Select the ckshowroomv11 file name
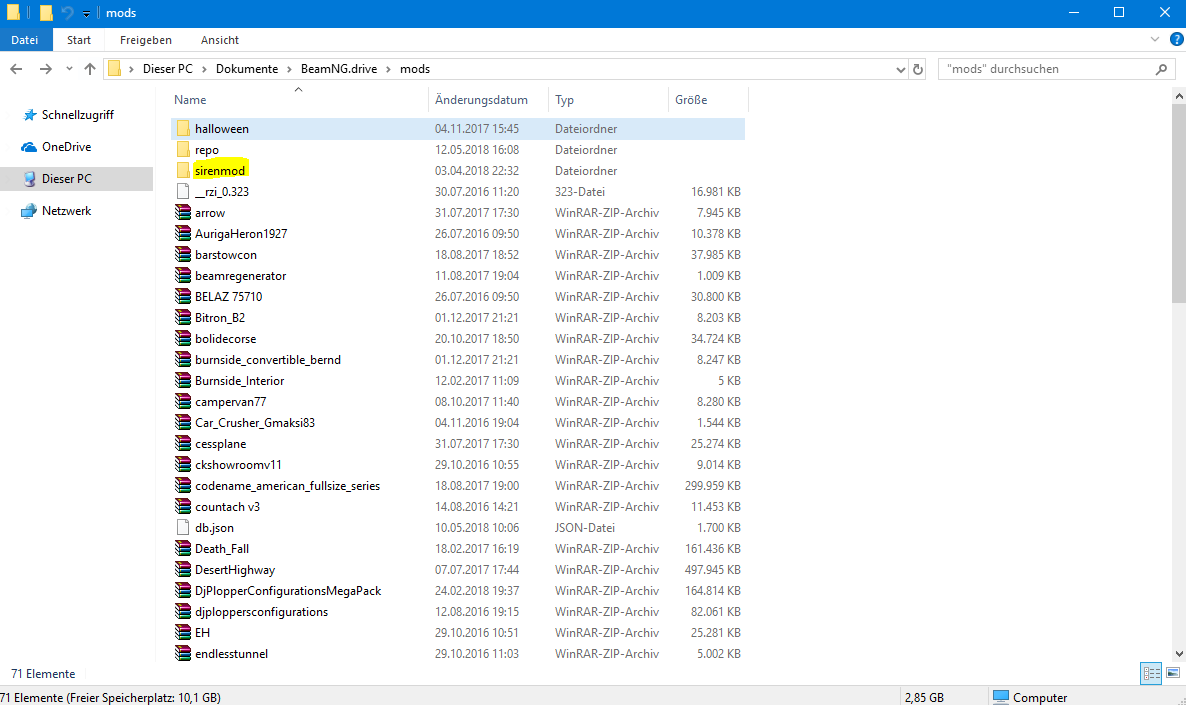1186x705 pixels. (238, 465)
